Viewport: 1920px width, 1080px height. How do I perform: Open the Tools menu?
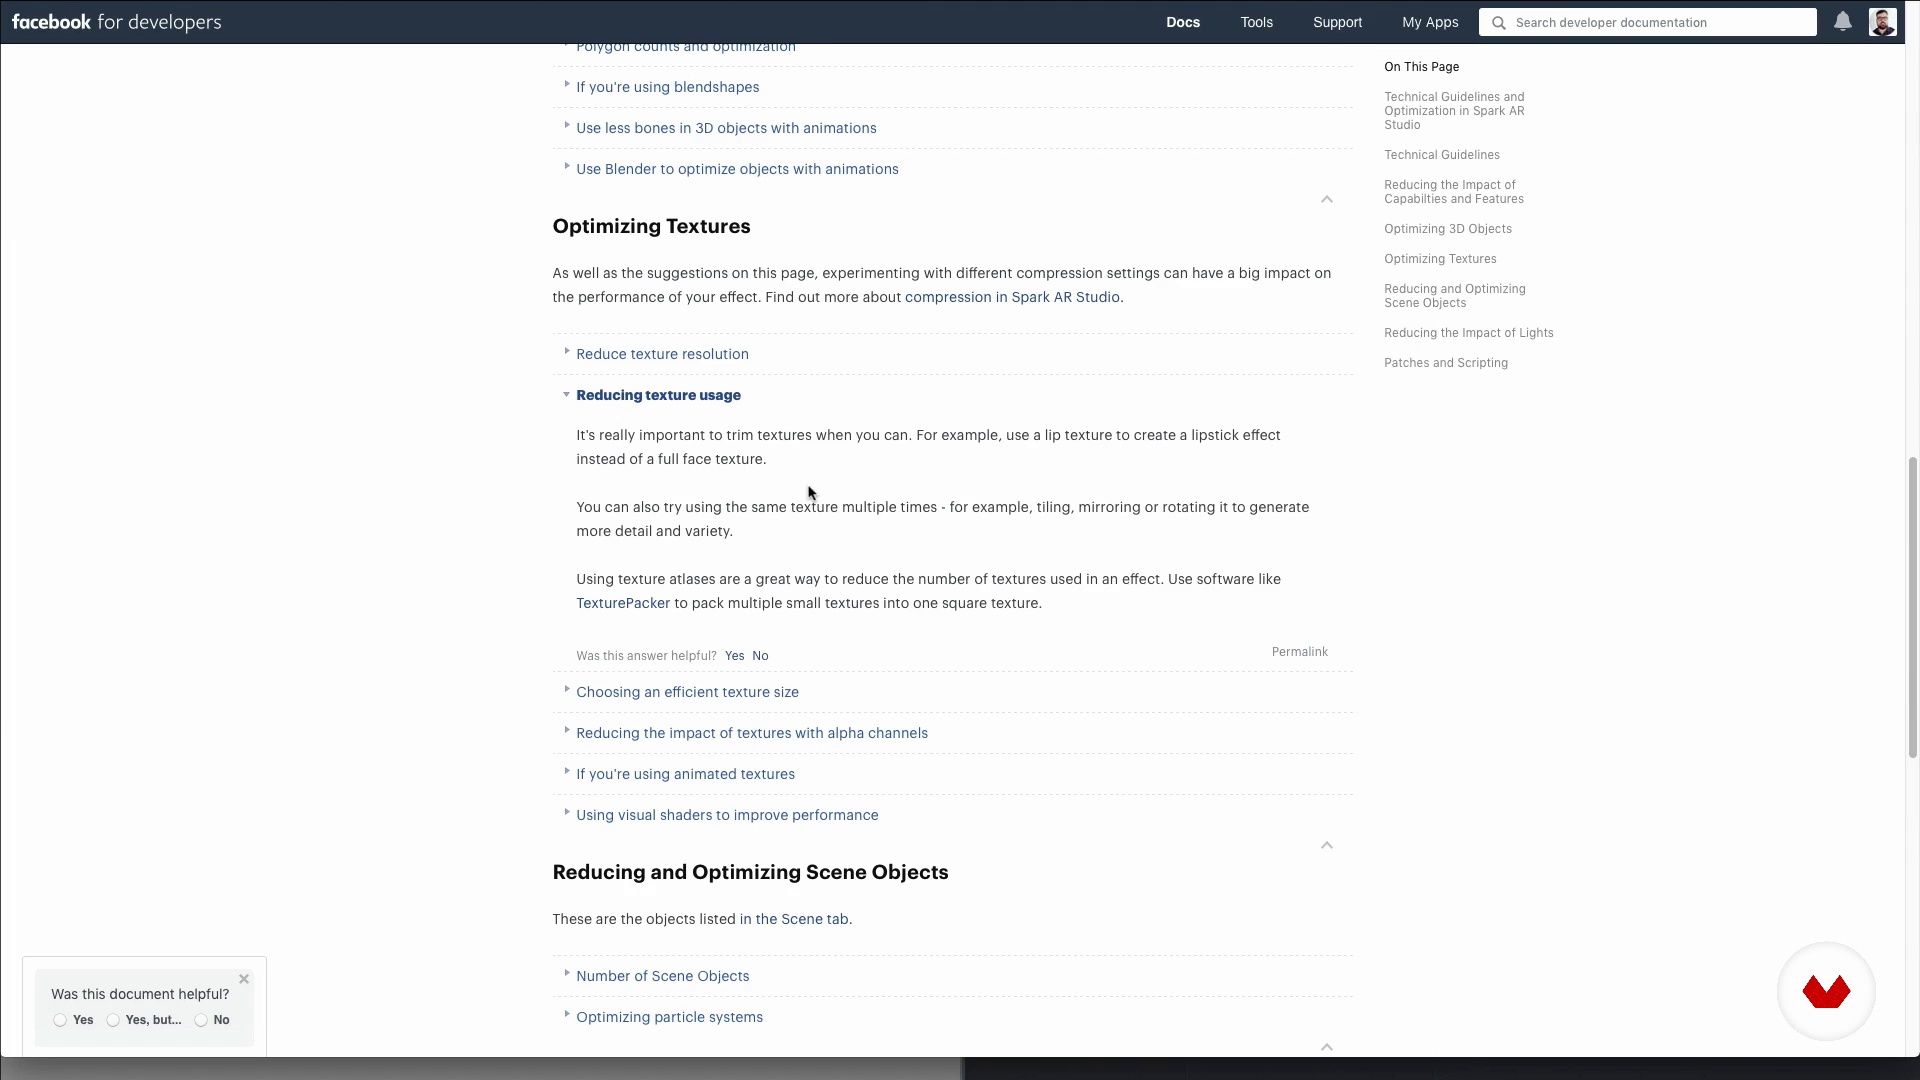coord(1257,22)
